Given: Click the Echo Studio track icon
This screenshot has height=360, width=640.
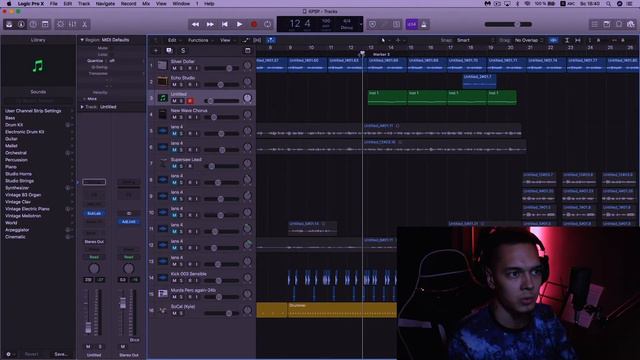Looking at the screenshot, I should pos(162,81).
